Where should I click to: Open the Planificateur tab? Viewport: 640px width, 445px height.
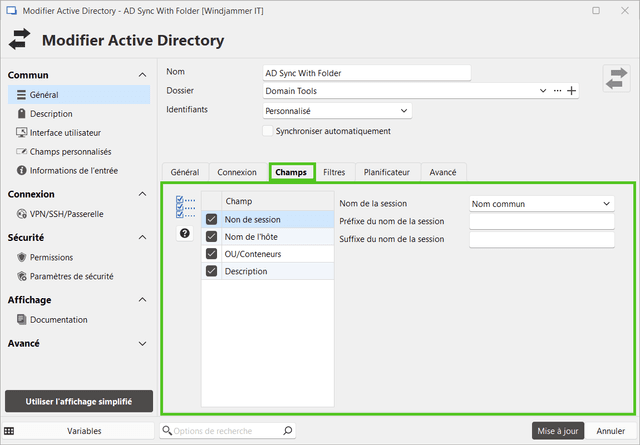click(x=385, y=172)
